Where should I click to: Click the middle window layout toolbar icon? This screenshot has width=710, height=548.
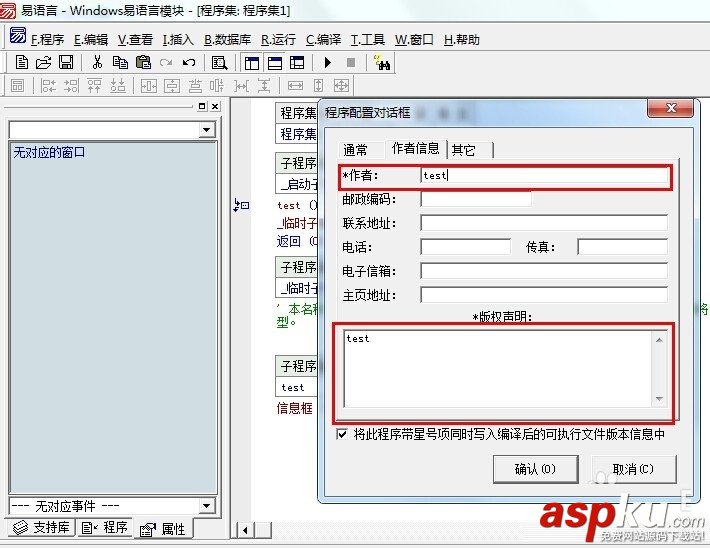pyautogui.click(x=274, y=62)
